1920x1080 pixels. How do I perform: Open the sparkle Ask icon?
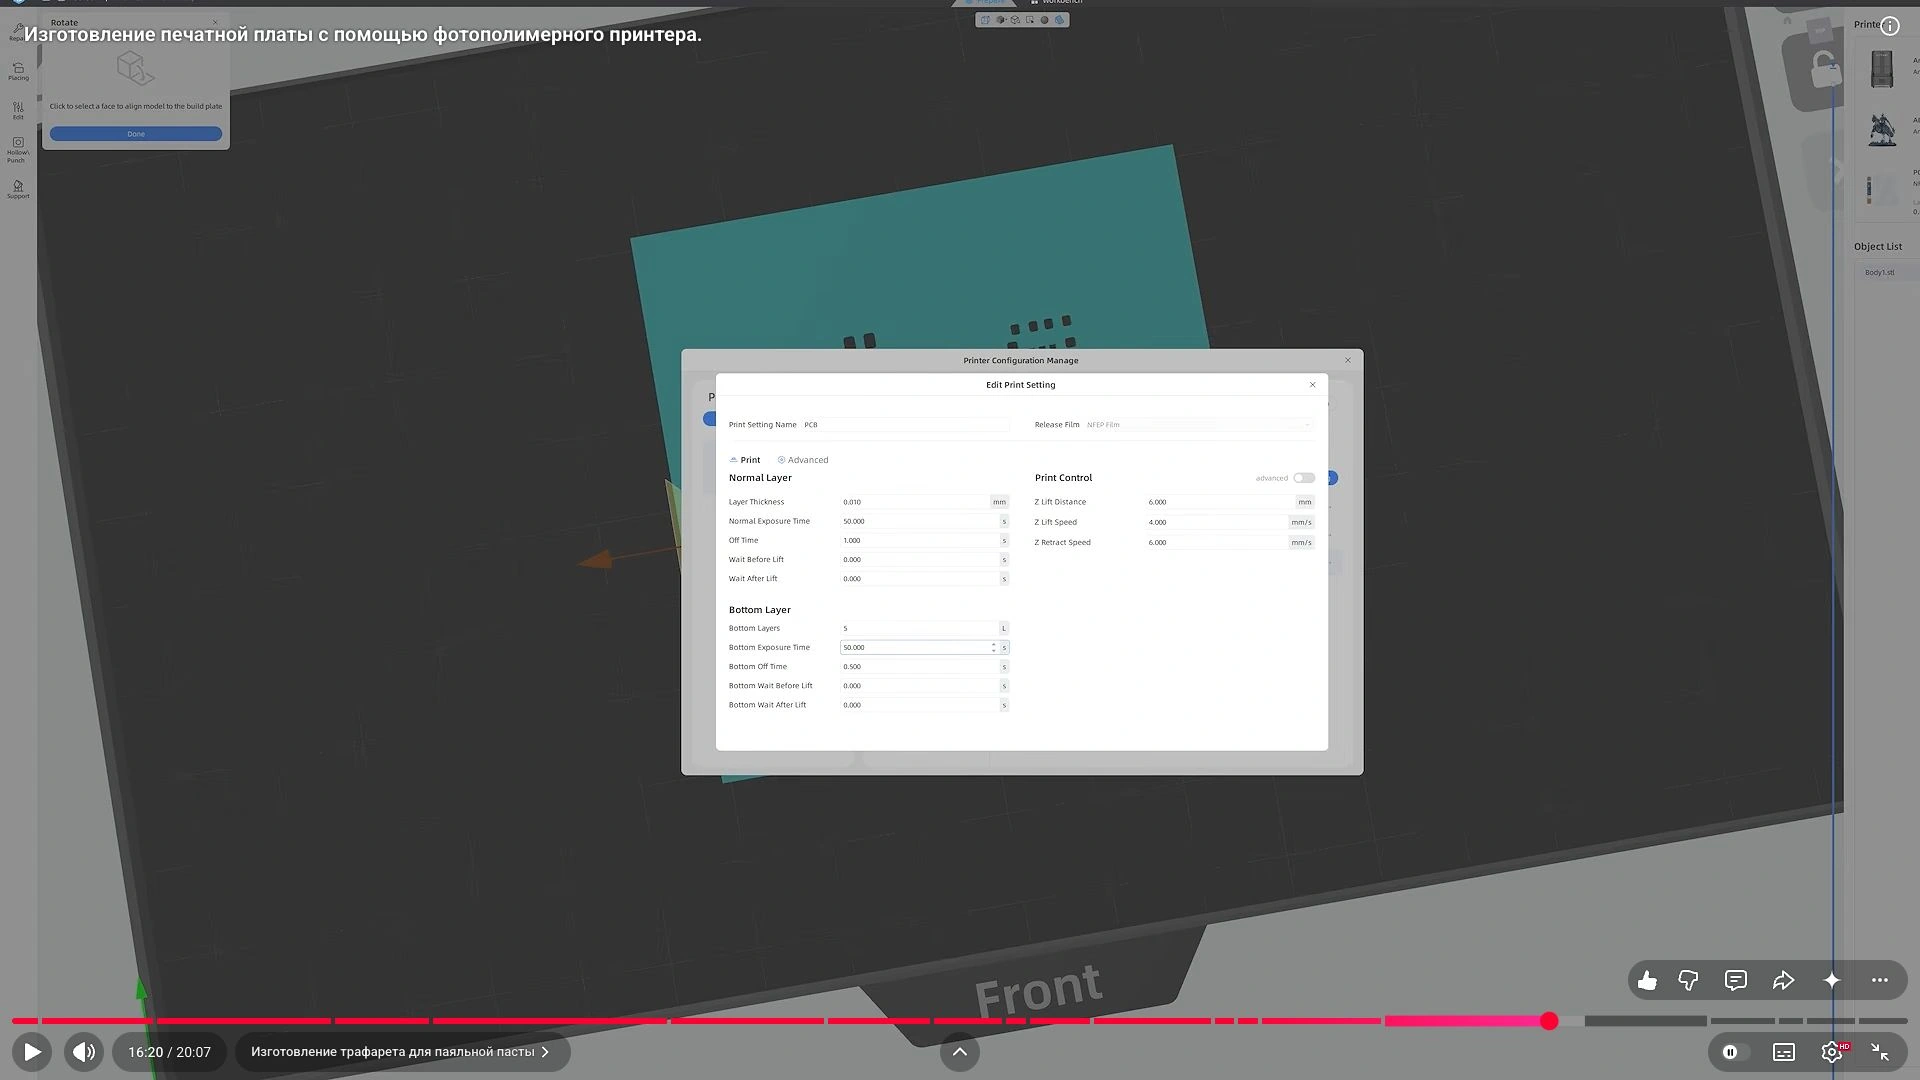coord(1832,981)
